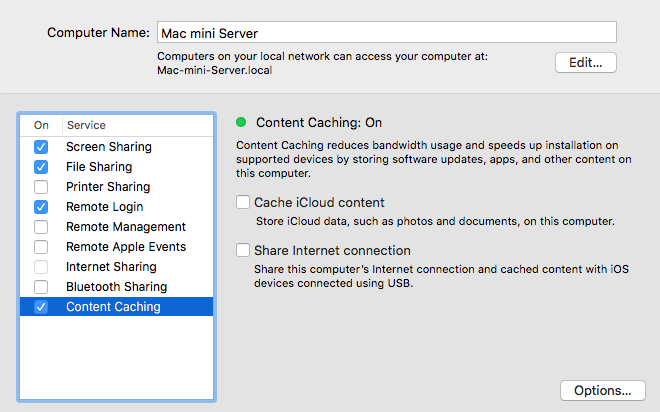Click the 'Content Caching: On' status label
Screen dimensions: 660x412
pyautogui.click(x=319, y=122)
